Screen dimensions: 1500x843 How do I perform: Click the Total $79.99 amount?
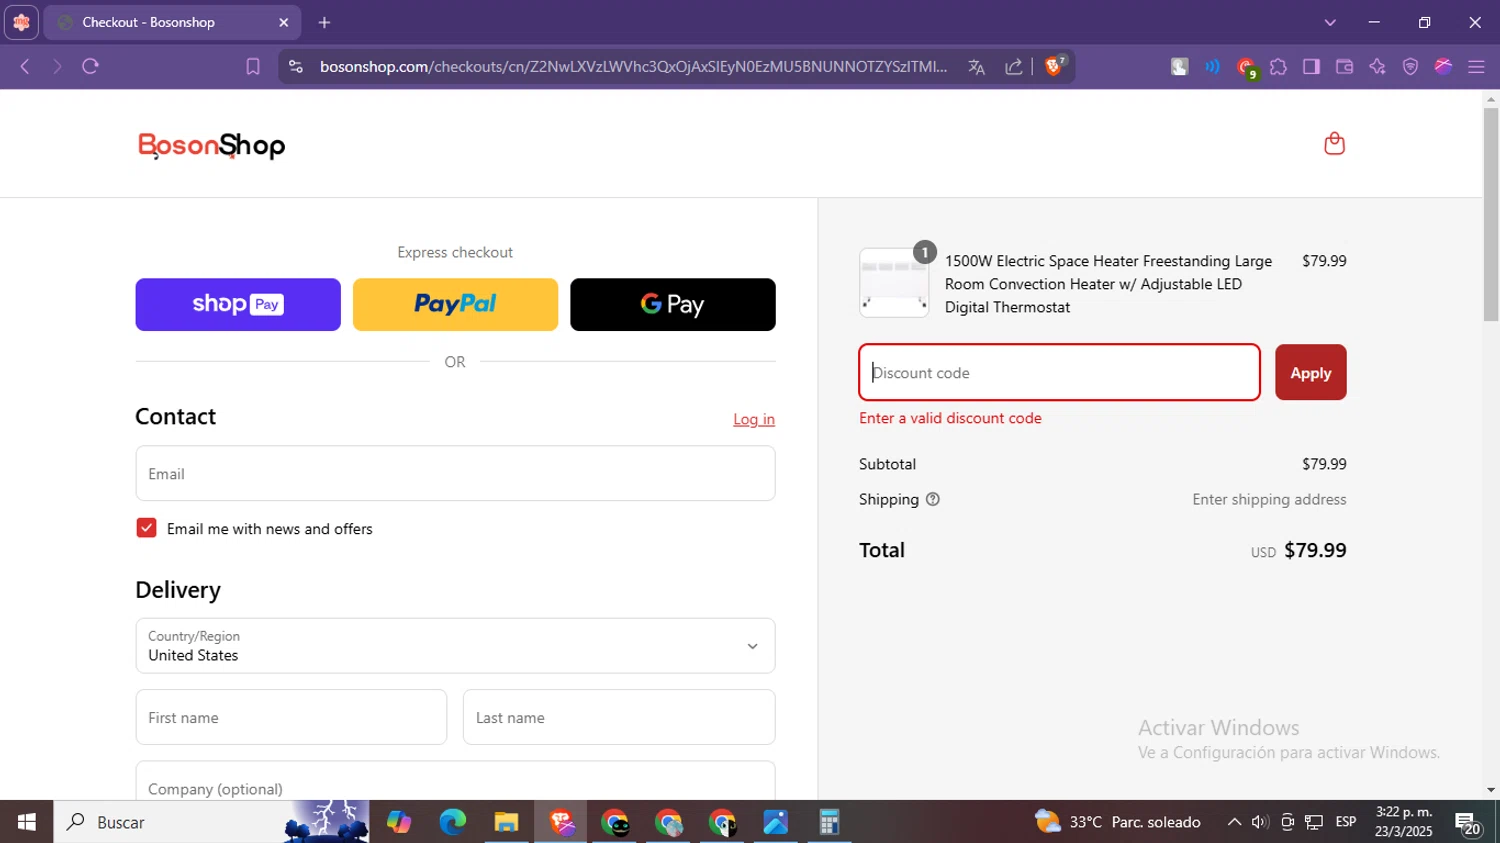[1315, 550]
